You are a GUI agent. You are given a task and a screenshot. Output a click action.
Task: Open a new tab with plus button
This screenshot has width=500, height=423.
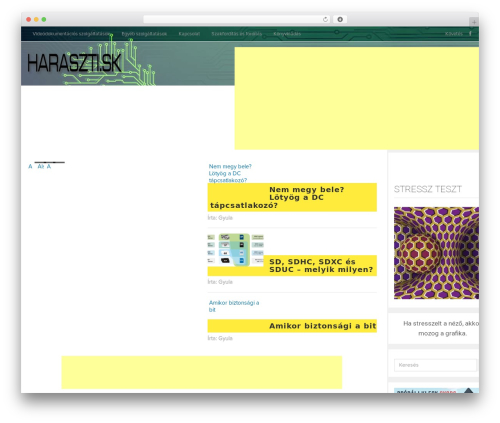(x=474, y=22)
